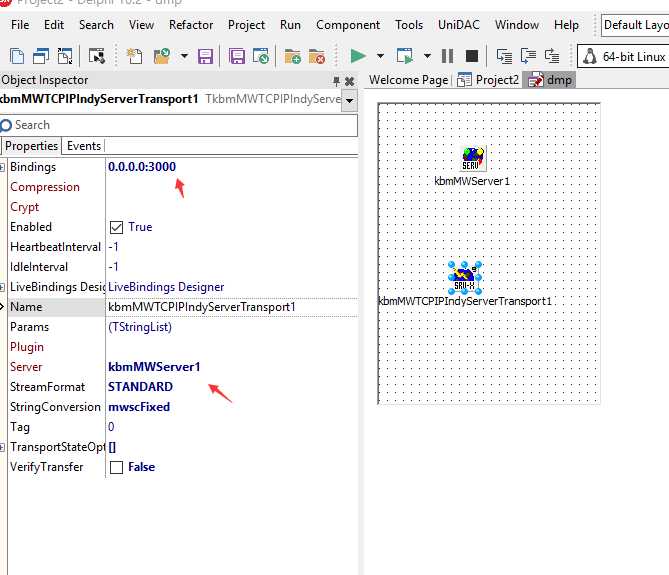The height and width of the screenshot is (575, 669).
Task: Click the Trace Into icon
Action: pos(504,56)
